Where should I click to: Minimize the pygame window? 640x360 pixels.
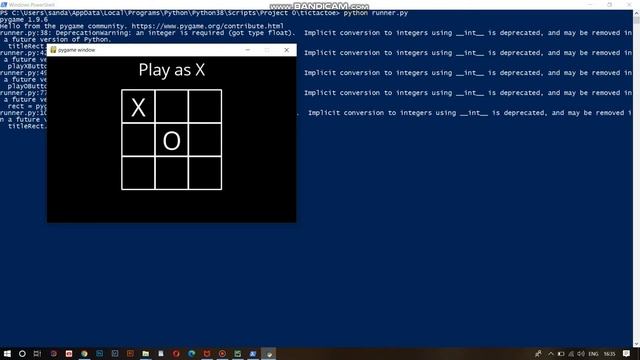pos(247,50)
